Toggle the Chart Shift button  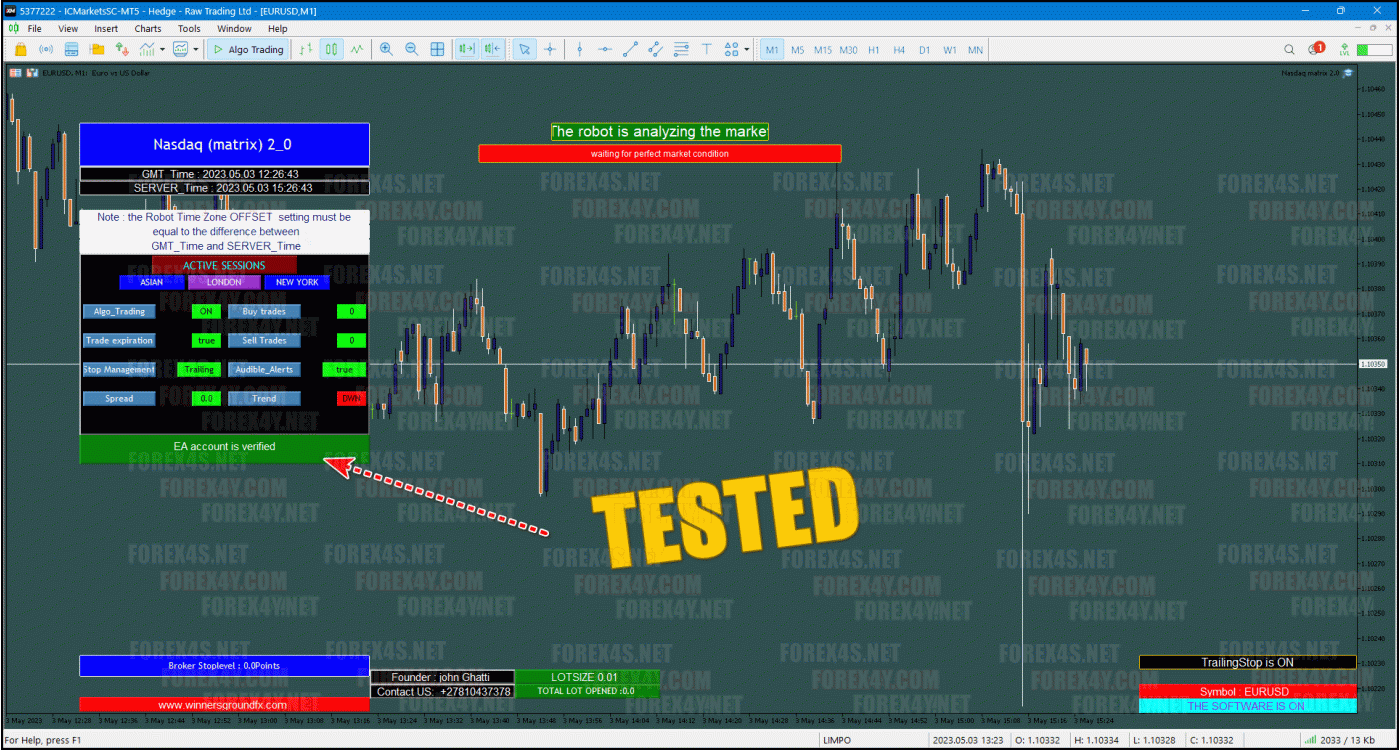pyautogui.click(x=489, y=49)
